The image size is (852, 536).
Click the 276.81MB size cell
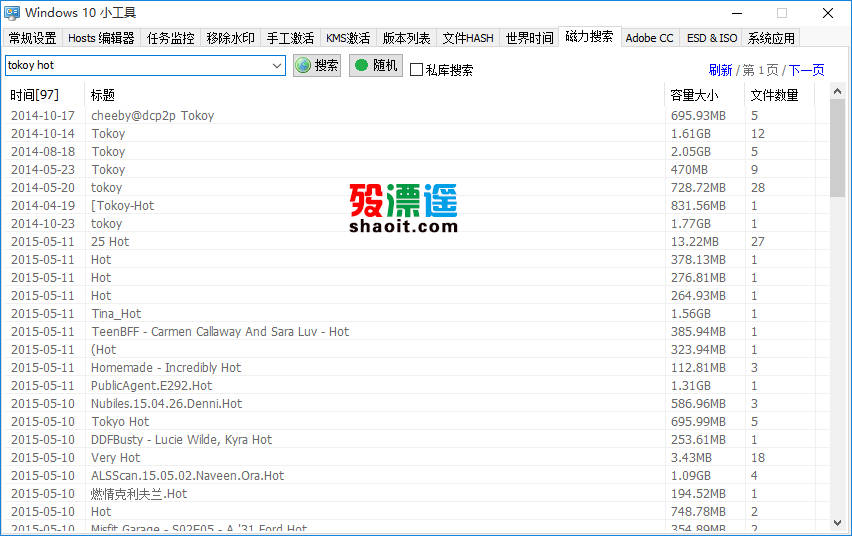coord(698,277)
